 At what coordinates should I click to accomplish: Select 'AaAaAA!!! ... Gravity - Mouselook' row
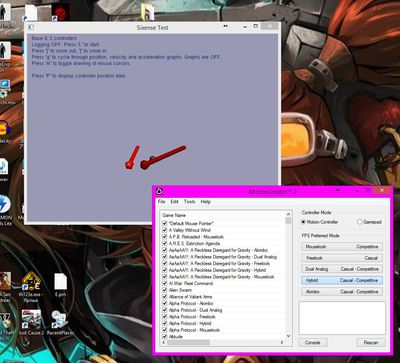(221, 277)
